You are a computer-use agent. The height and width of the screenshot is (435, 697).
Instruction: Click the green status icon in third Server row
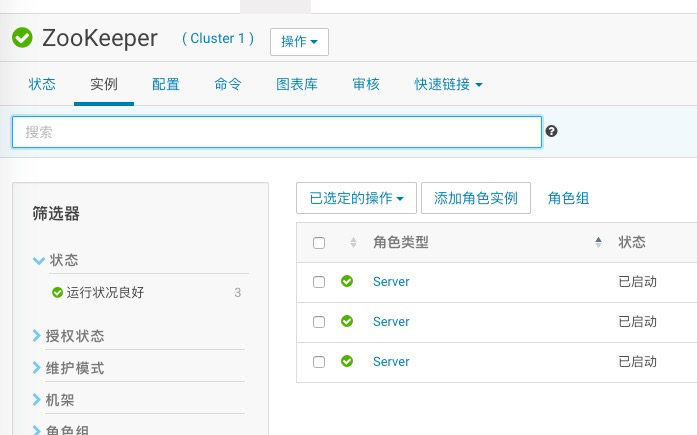point(347,361)
